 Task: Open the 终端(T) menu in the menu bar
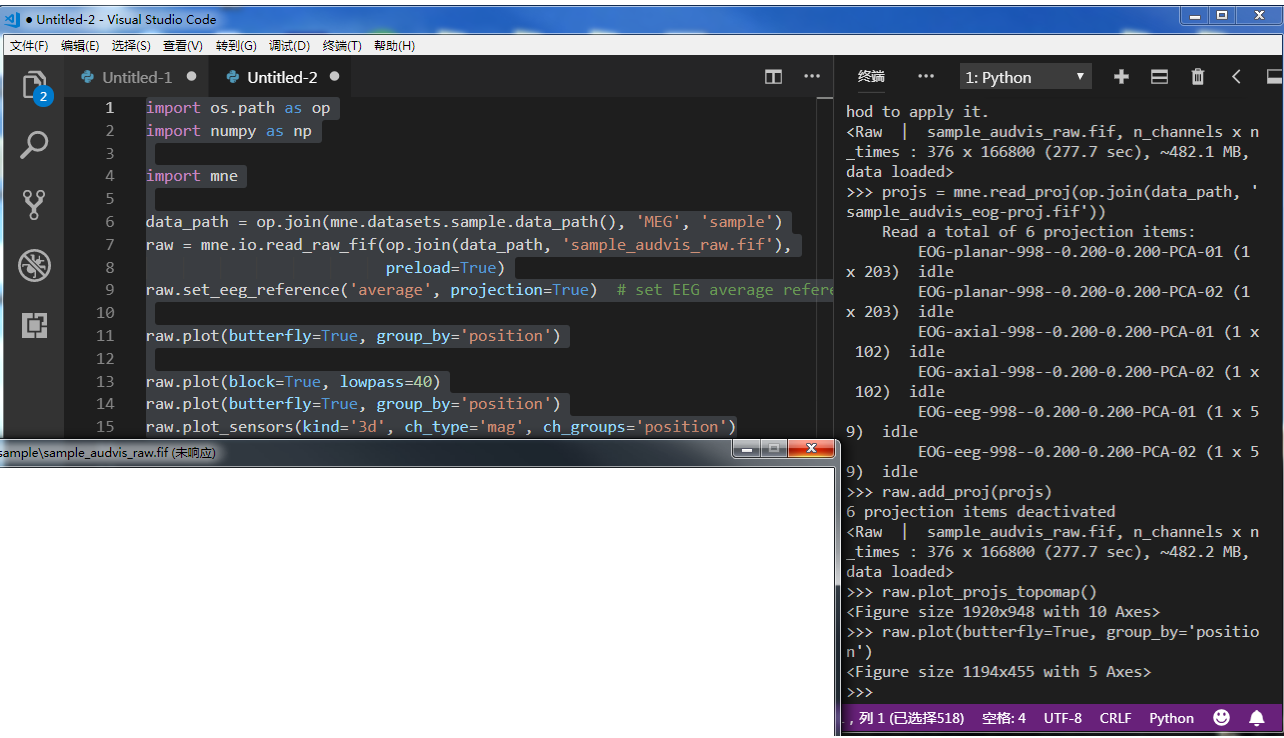[342, 46]
